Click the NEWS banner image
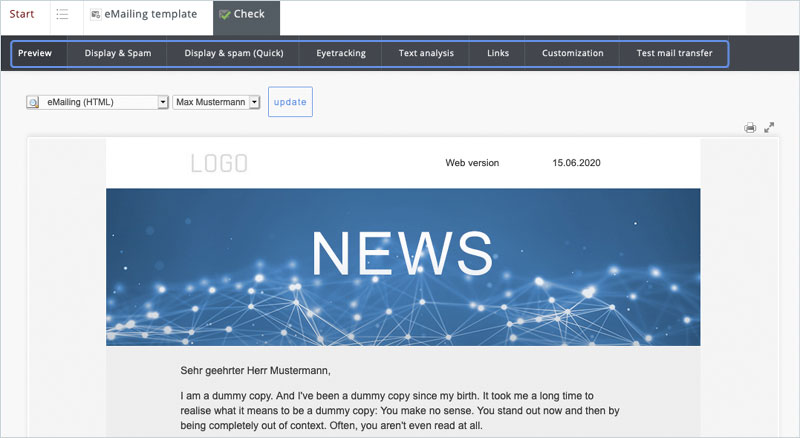The height and width of the screenshot is (438, 800). [403, 267]
